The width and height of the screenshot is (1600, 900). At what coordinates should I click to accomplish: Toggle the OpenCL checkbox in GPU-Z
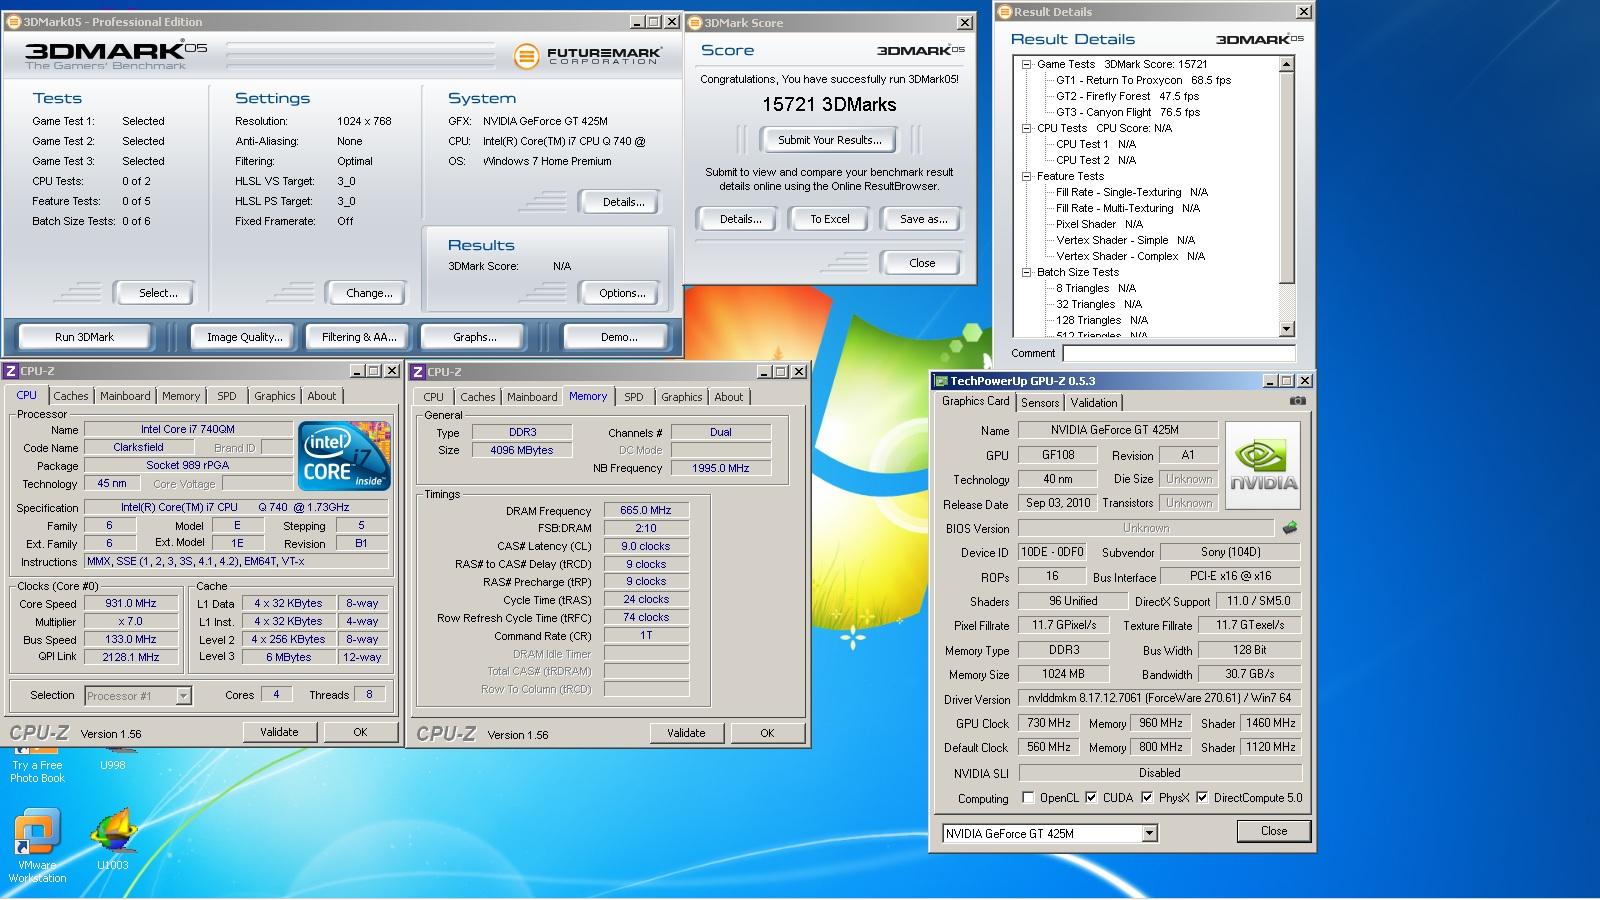tap(1028, 798)
